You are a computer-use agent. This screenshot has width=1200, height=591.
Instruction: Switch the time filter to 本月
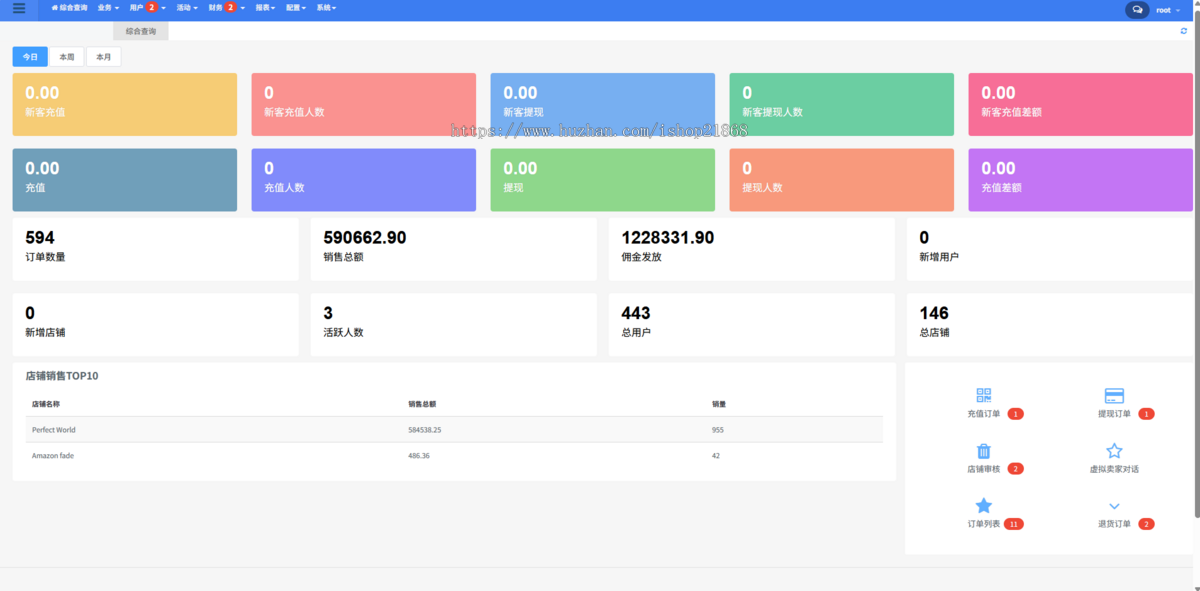(x=103, y=57)
